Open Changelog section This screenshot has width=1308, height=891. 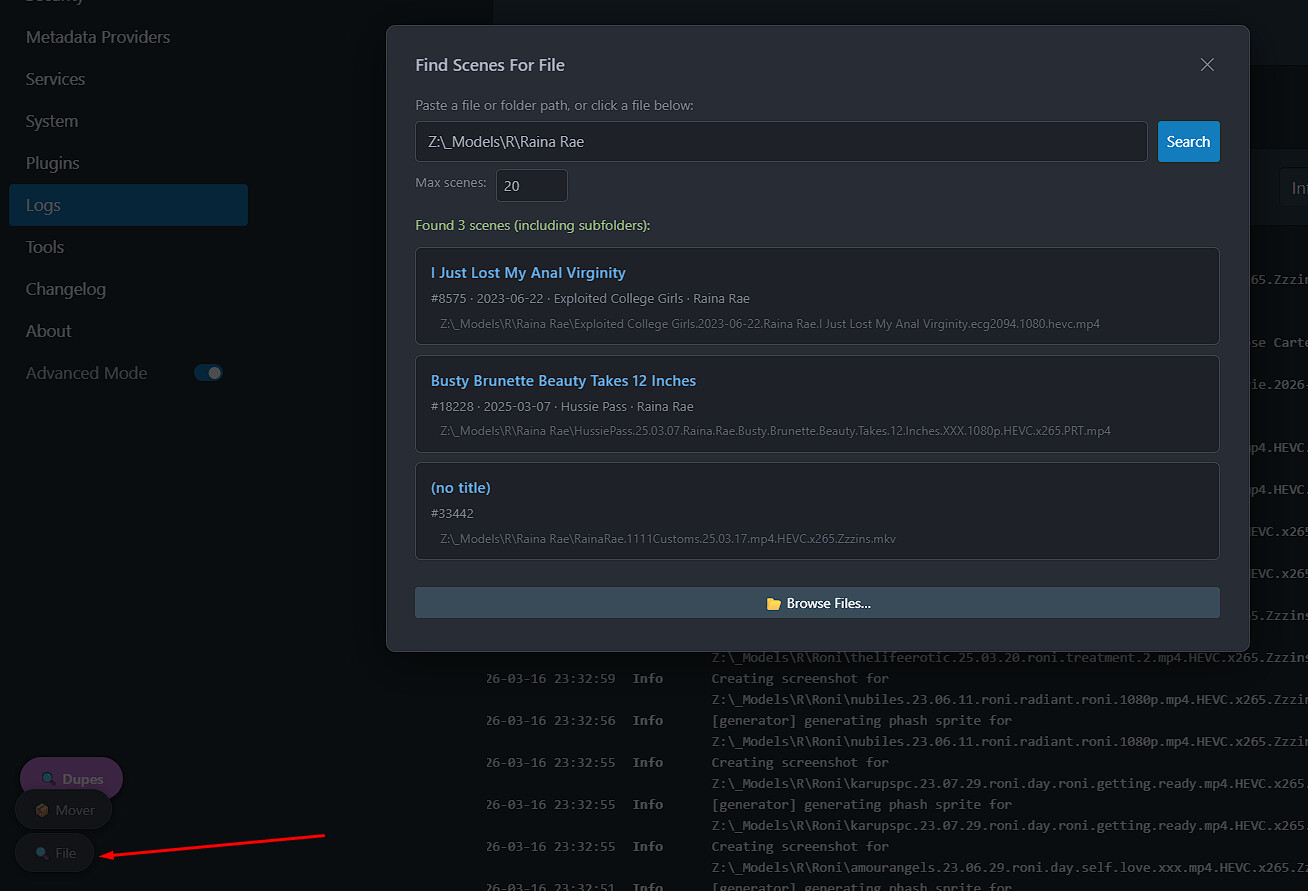[x=66, y=289]
